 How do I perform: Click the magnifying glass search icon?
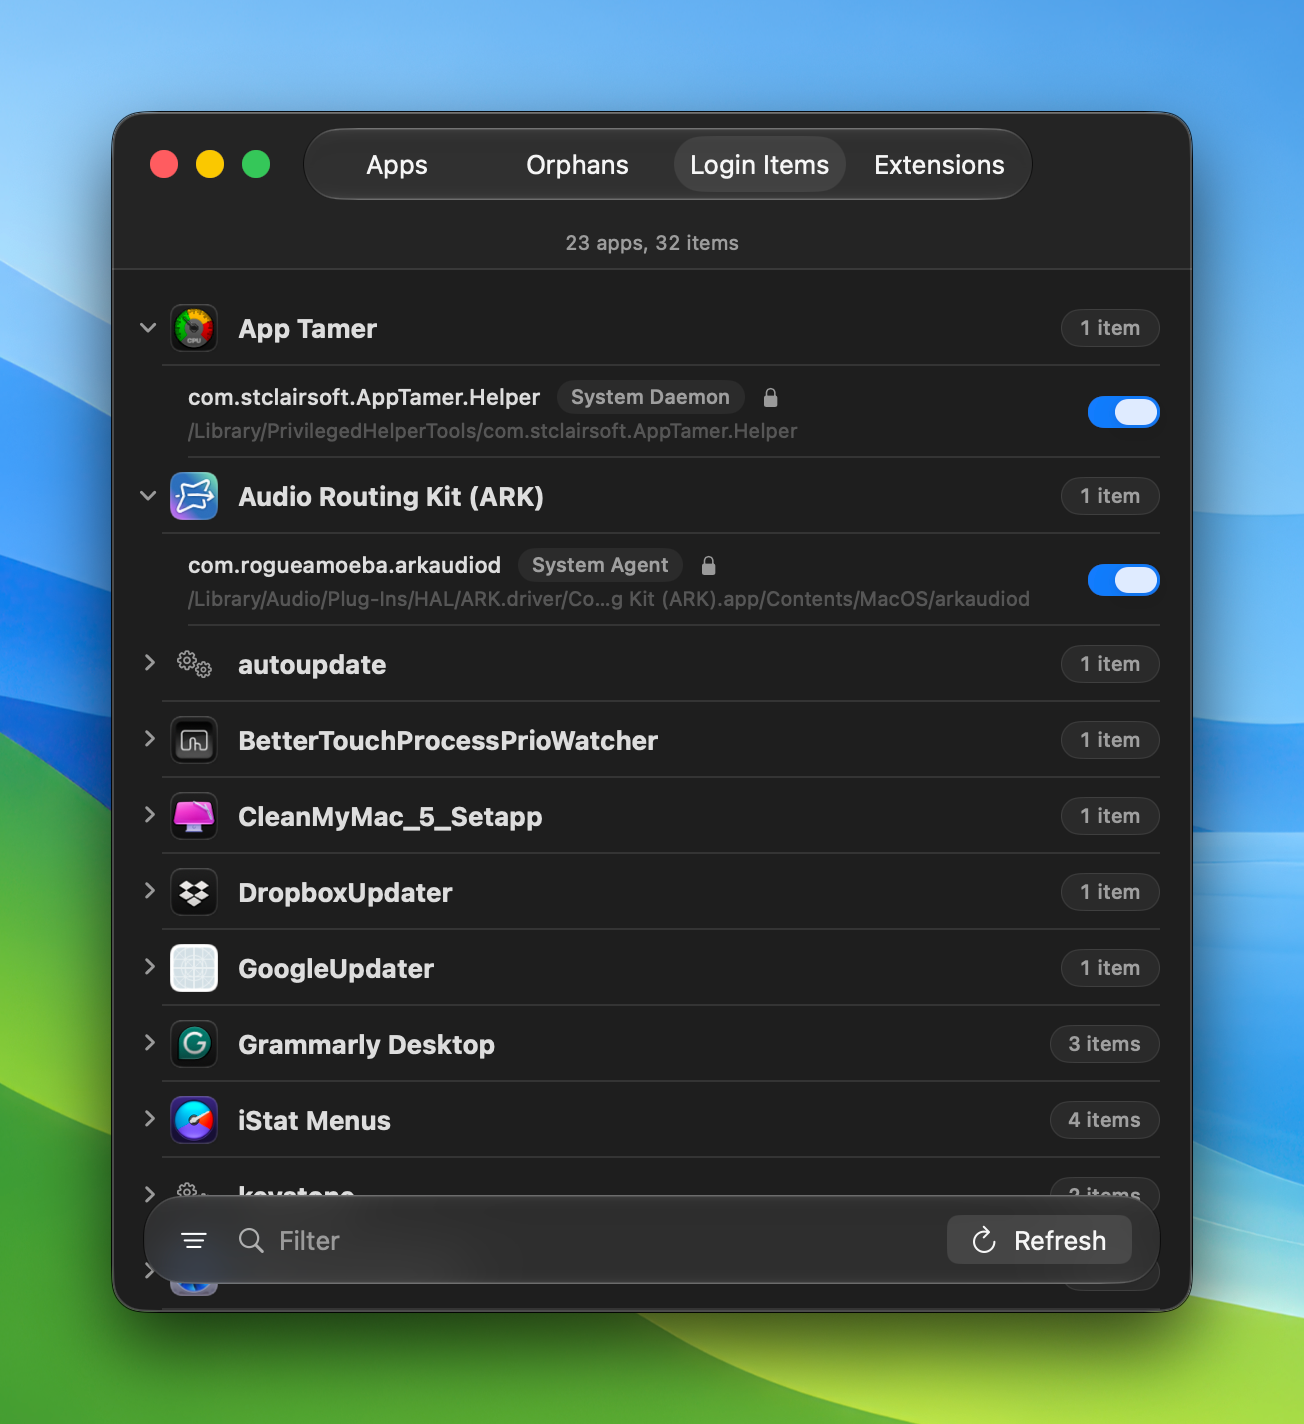pyautogui.click(x=251, y=1241)
